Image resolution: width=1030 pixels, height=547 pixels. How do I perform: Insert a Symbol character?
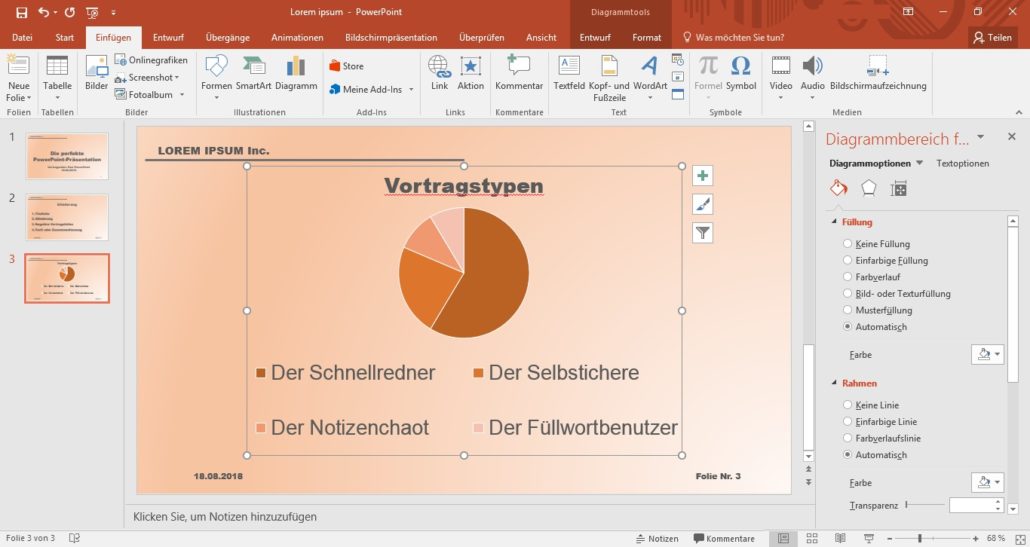coord(741,74)
